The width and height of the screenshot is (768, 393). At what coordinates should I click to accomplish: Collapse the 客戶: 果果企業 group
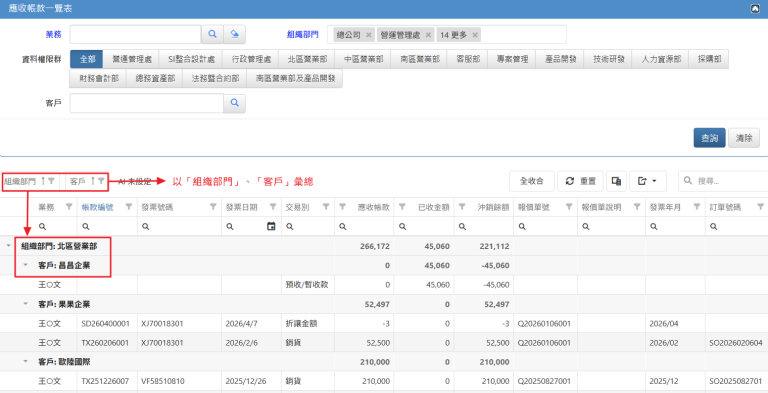pos(26,304)
